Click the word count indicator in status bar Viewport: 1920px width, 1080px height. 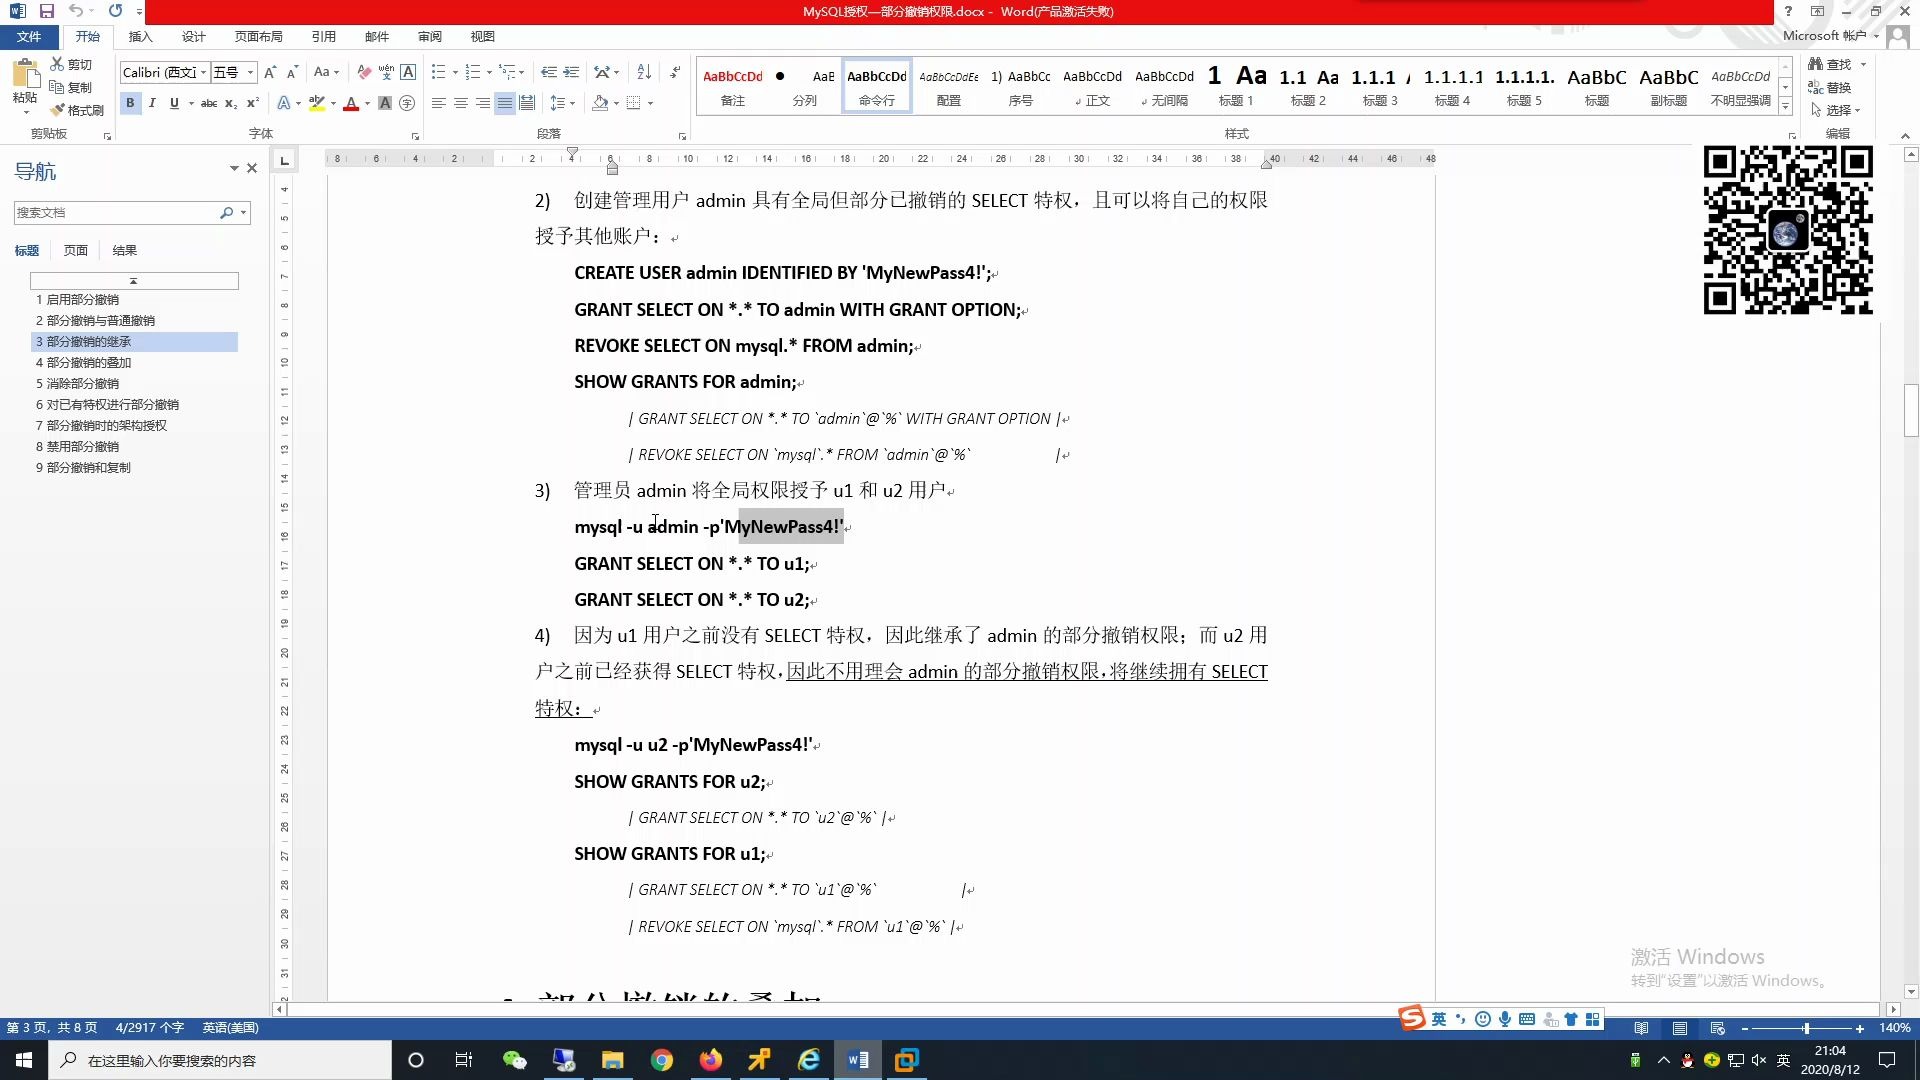click(150, 1027)
